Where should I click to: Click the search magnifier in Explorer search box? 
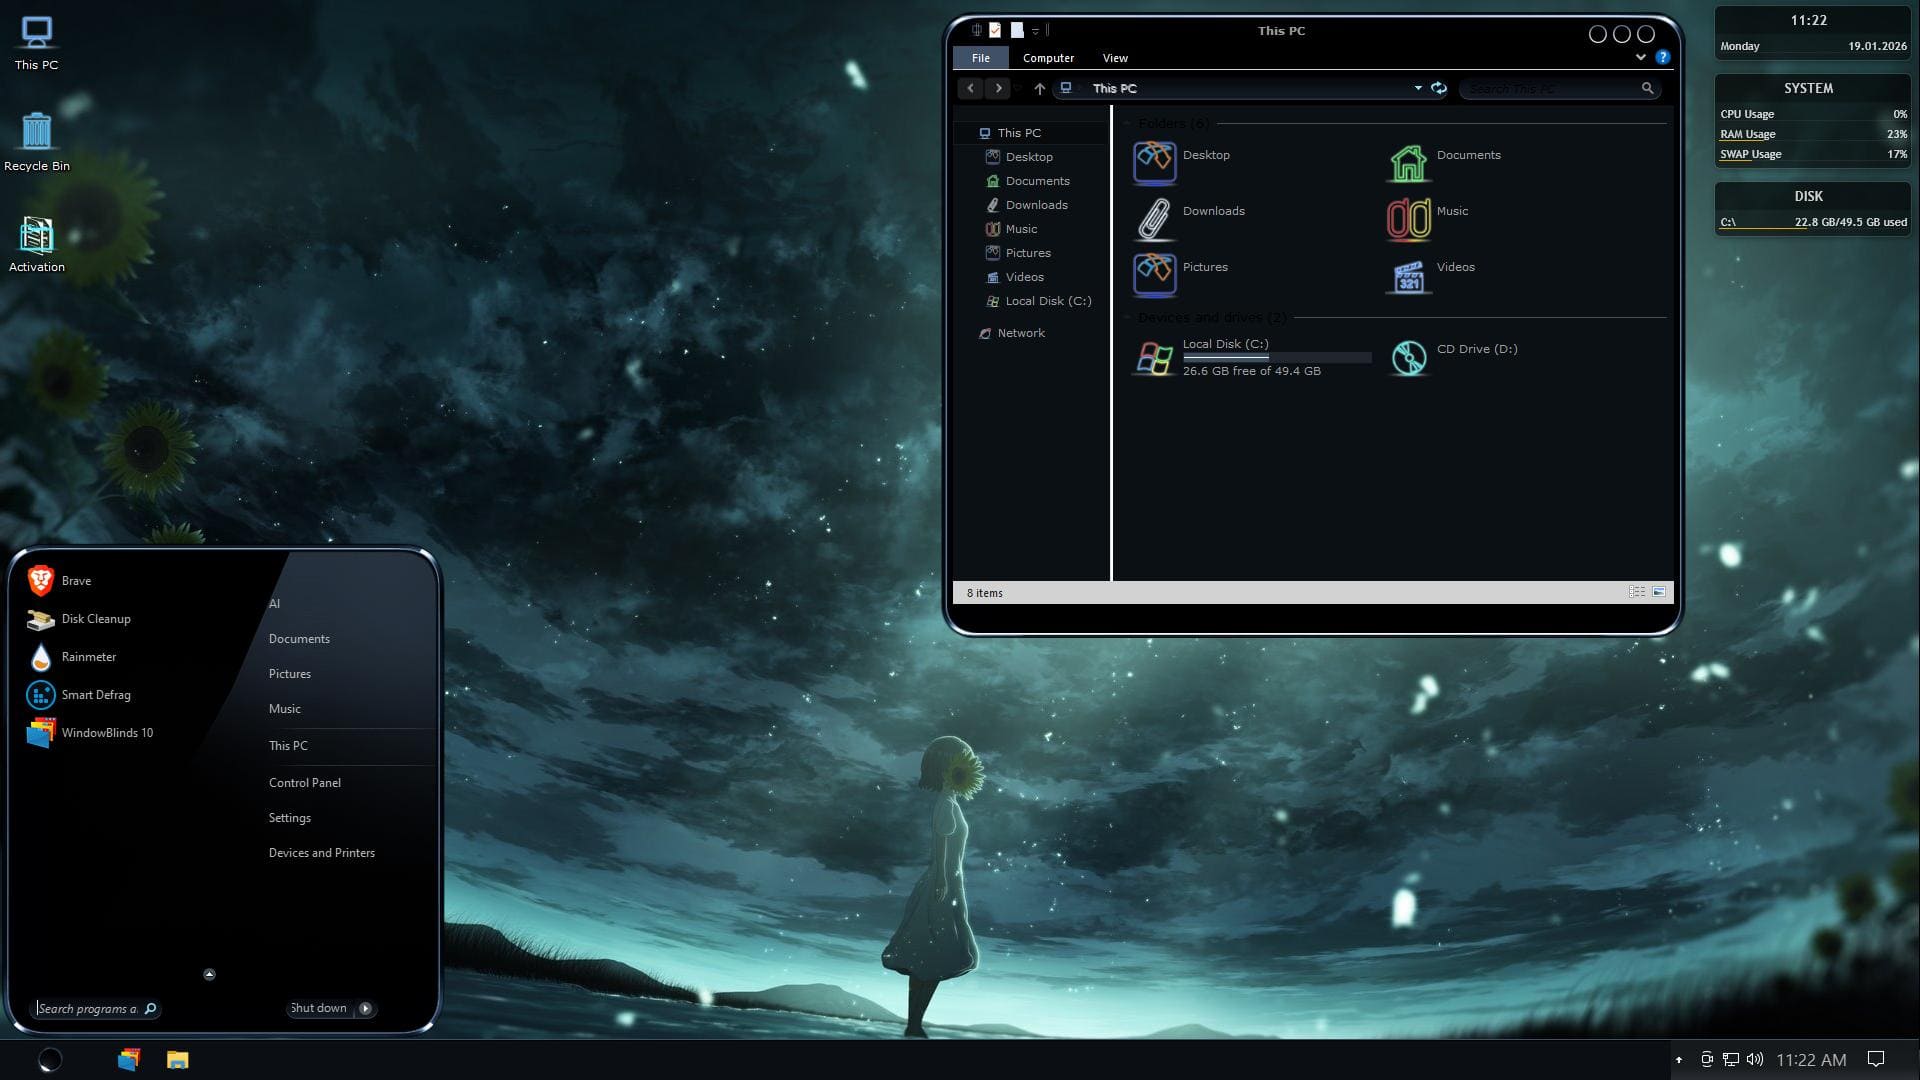pos(1647,88)
